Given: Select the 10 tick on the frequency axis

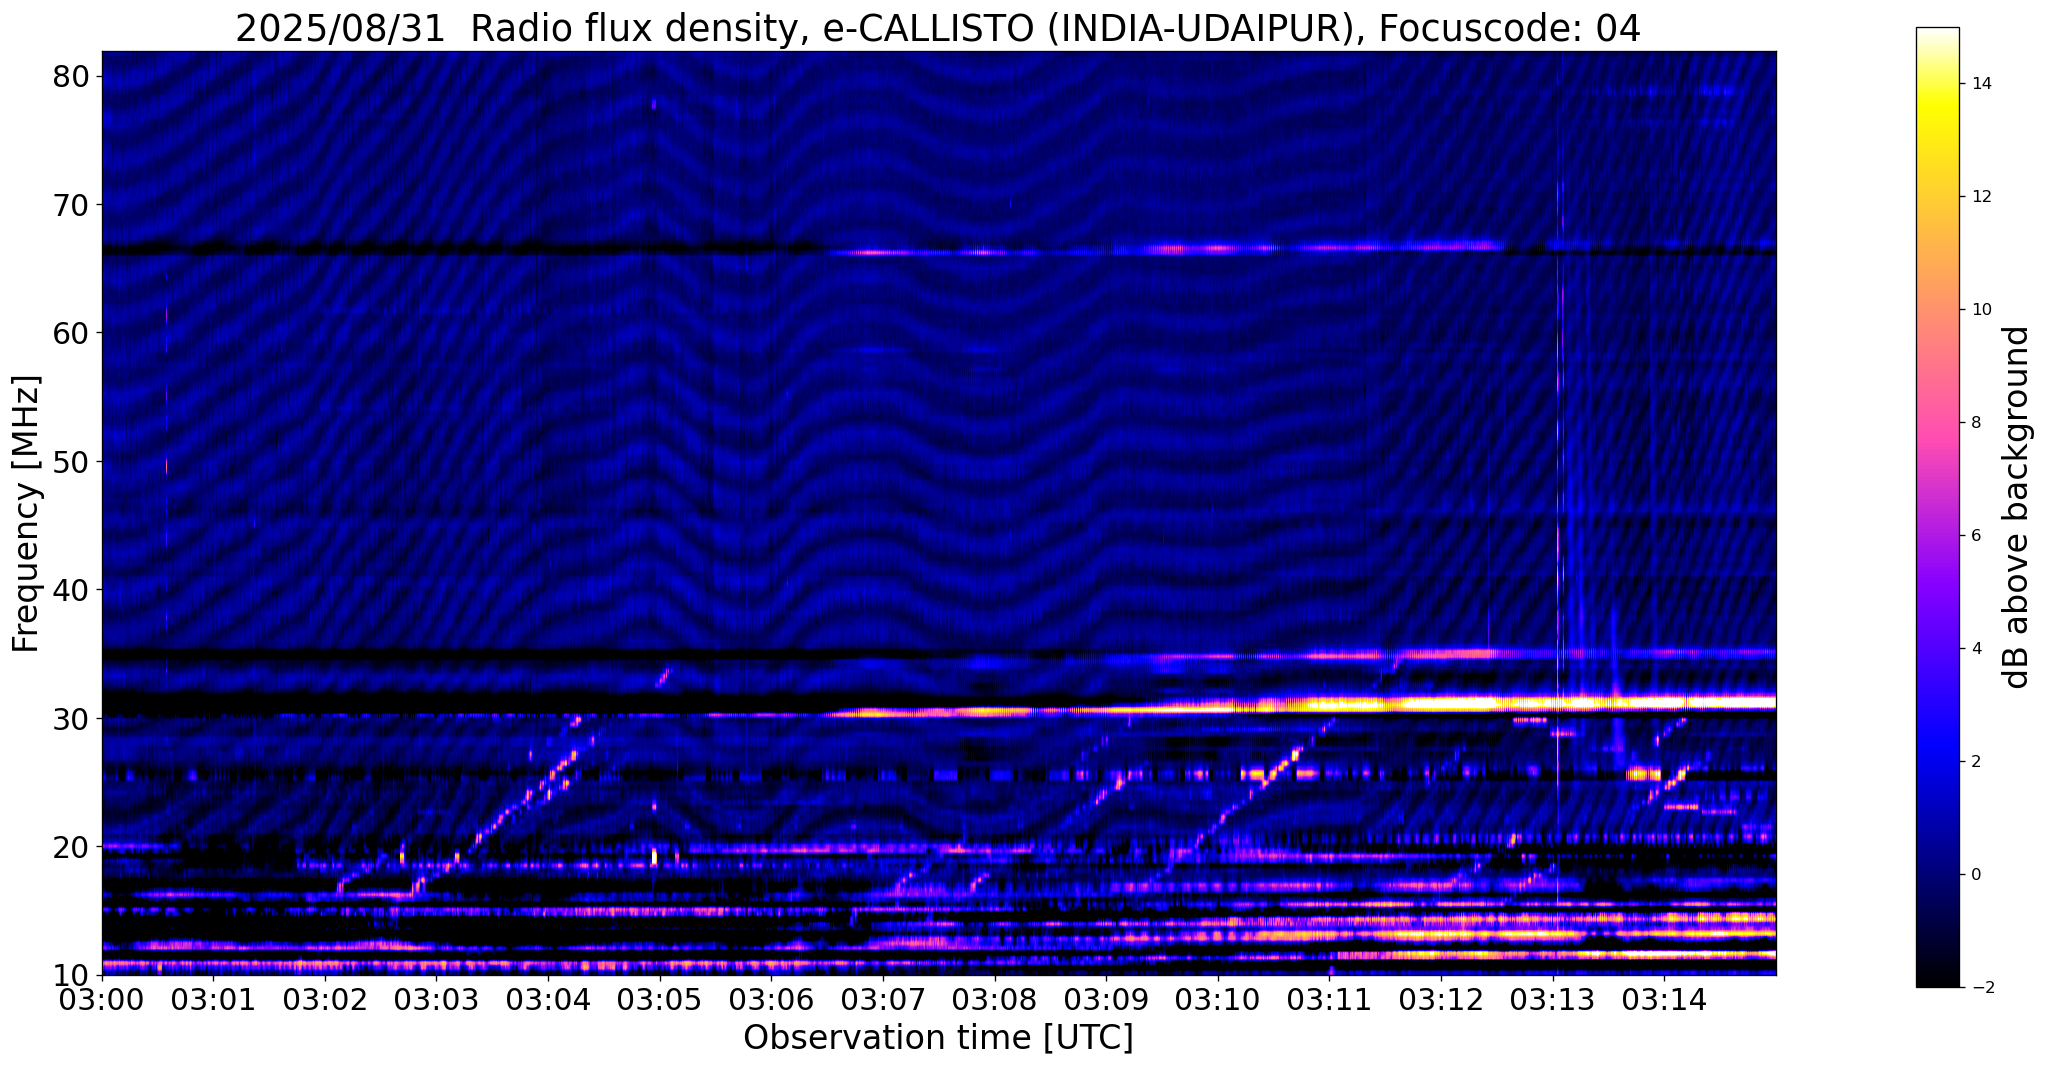Looking at the screenshot, I should pos(70,975).
